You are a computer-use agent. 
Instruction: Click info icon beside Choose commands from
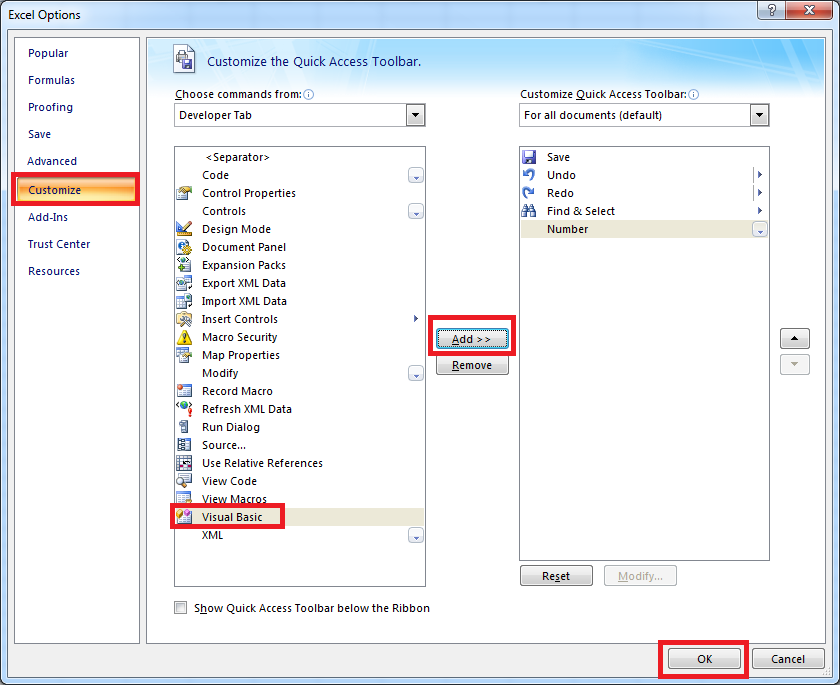[309, 94]
